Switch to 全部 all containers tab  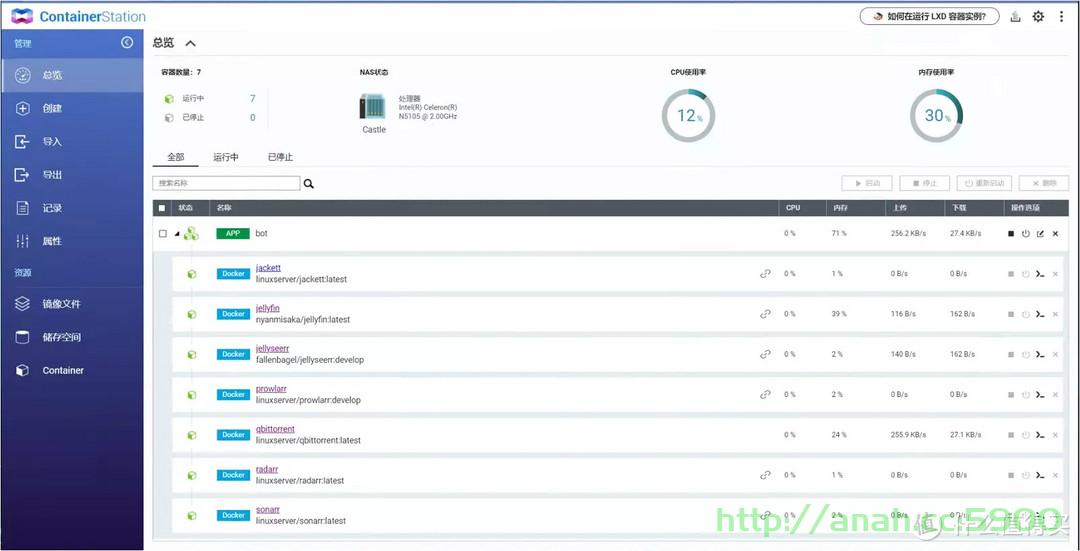coord(176,157)
